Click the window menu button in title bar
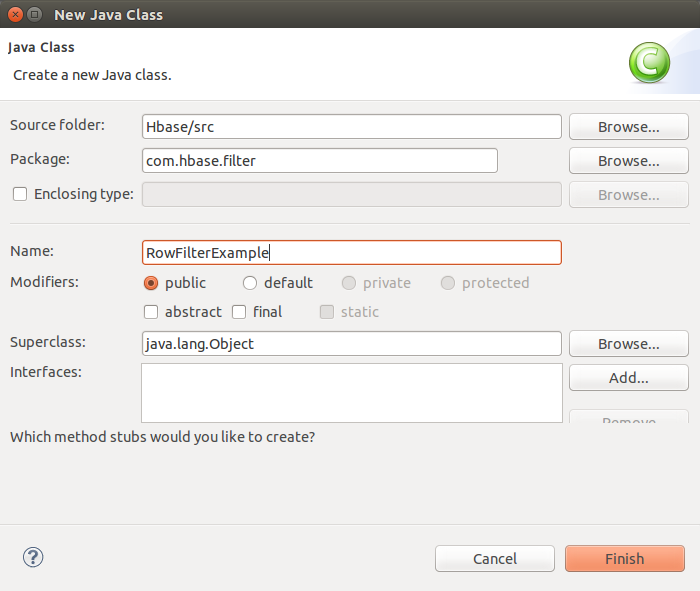The image size is (700, 591). tap(34, 15)
